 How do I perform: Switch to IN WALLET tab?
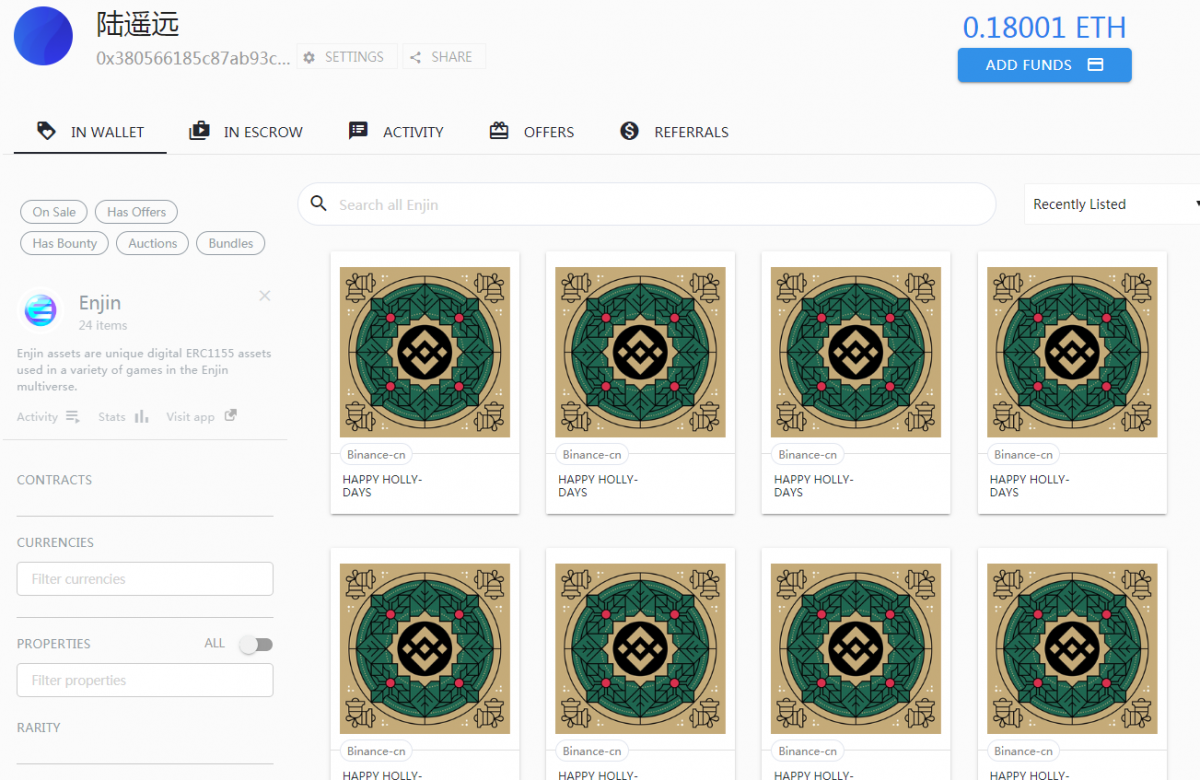point(90,131)
